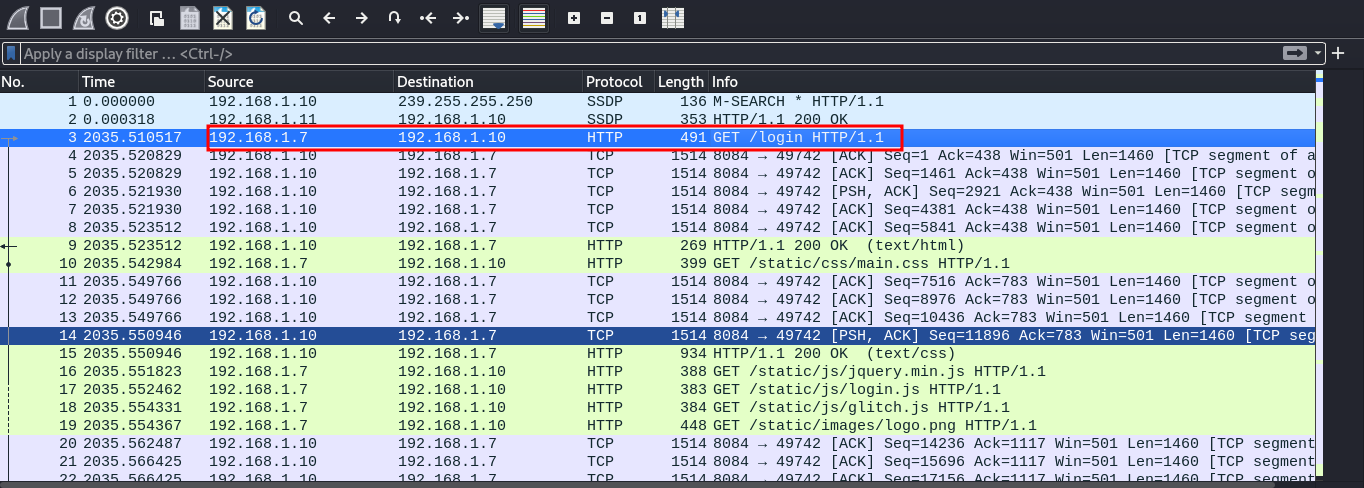Sort by the Time column header
This screenshot has height=488, width=1364.
(141, 82)
